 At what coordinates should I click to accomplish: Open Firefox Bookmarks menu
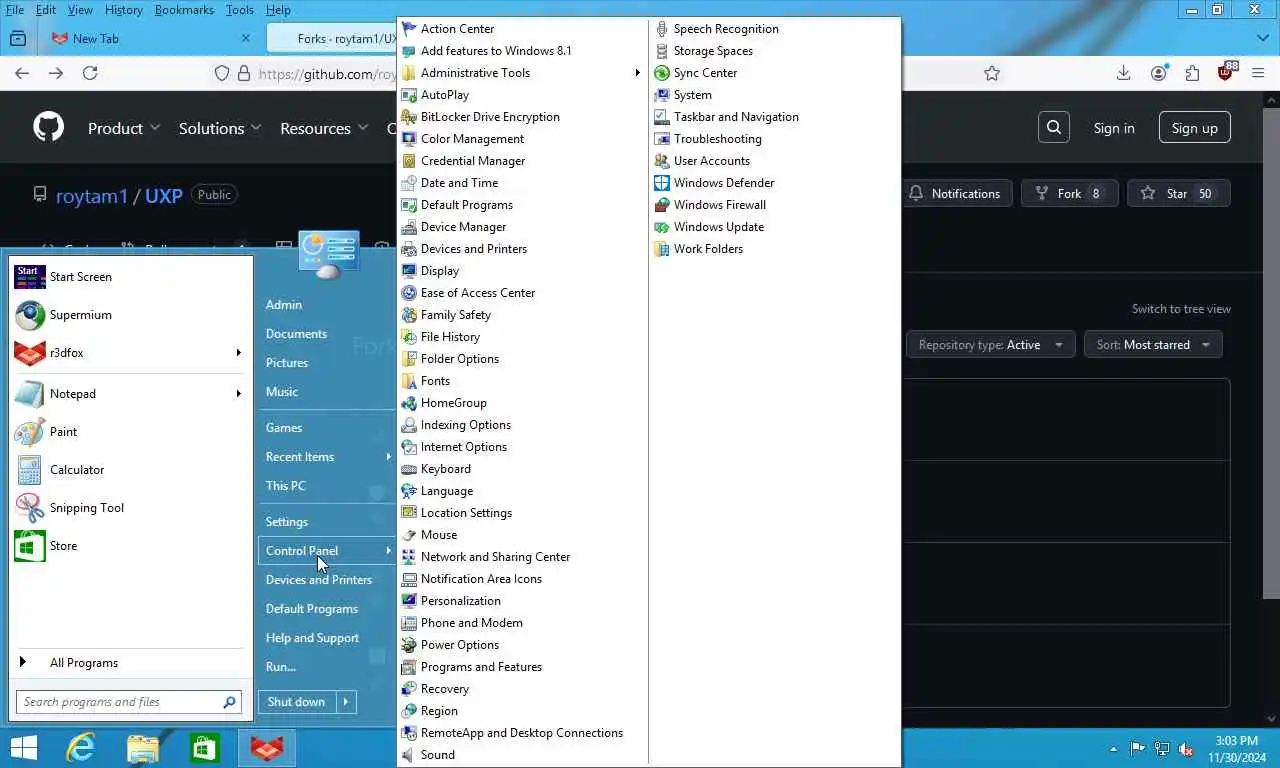184,10
